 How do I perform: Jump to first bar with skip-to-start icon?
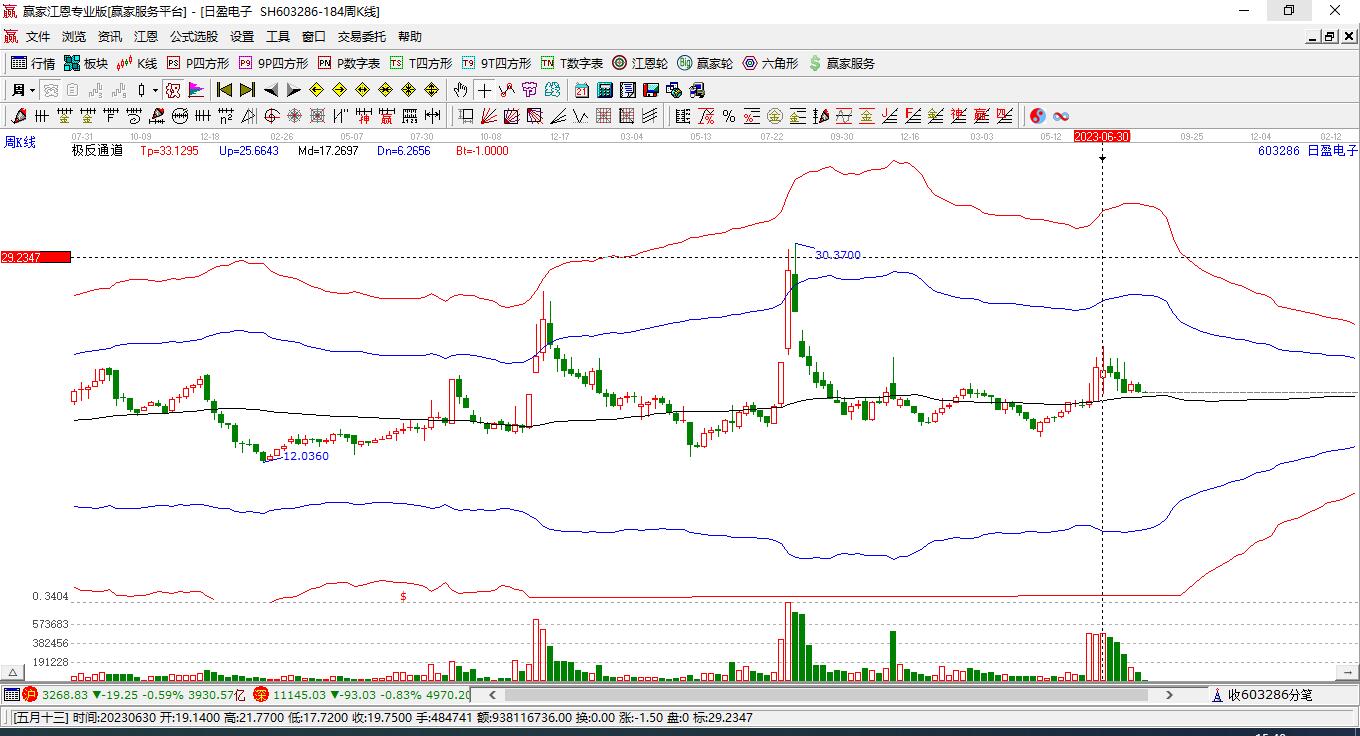(x=225, y=90)
